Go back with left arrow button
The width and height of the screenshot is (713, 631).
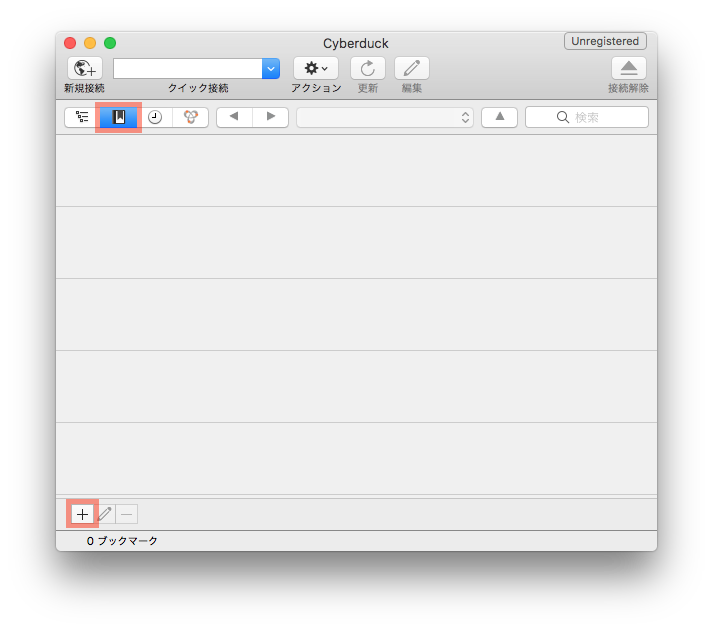[x=234, y=117]
